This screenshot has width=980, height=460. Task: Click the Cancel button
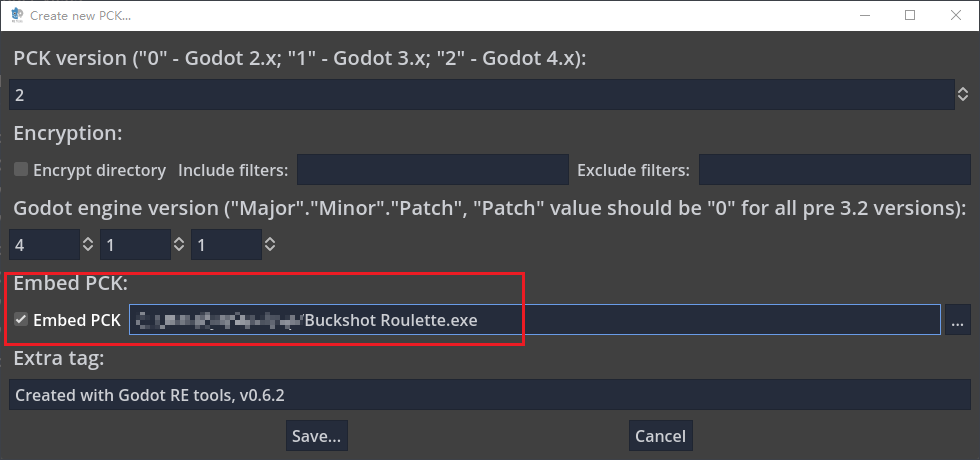tap(661, 436)
